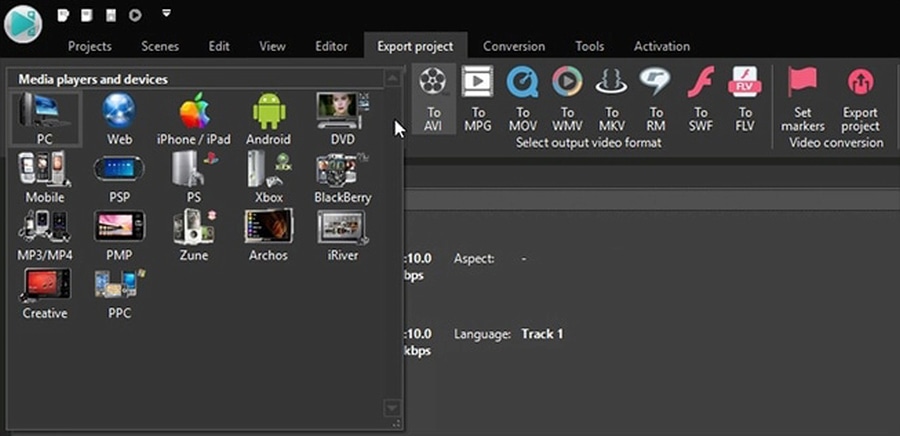Select the DVD export option
900x436 pixels.
click(343, 119)
